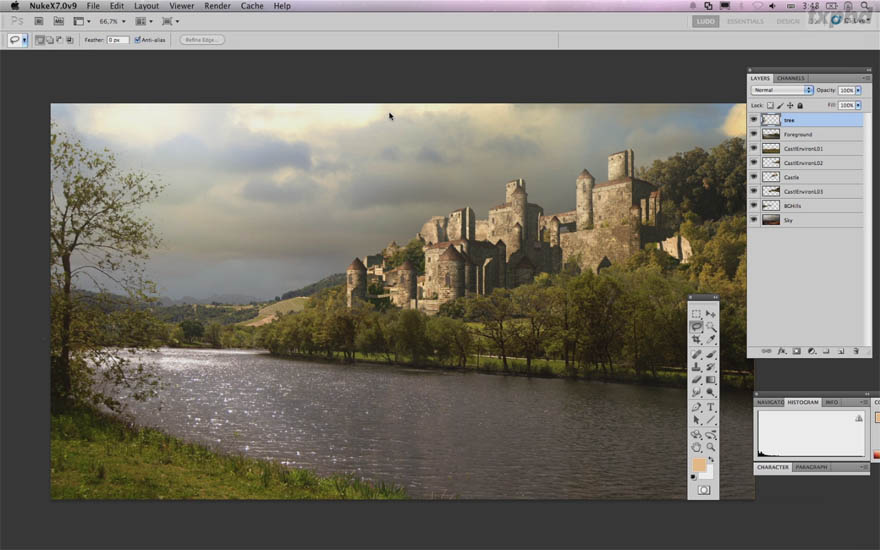Launch Mini Bridge from the application bar
This screenshot has width=880, height=550.
58,21
